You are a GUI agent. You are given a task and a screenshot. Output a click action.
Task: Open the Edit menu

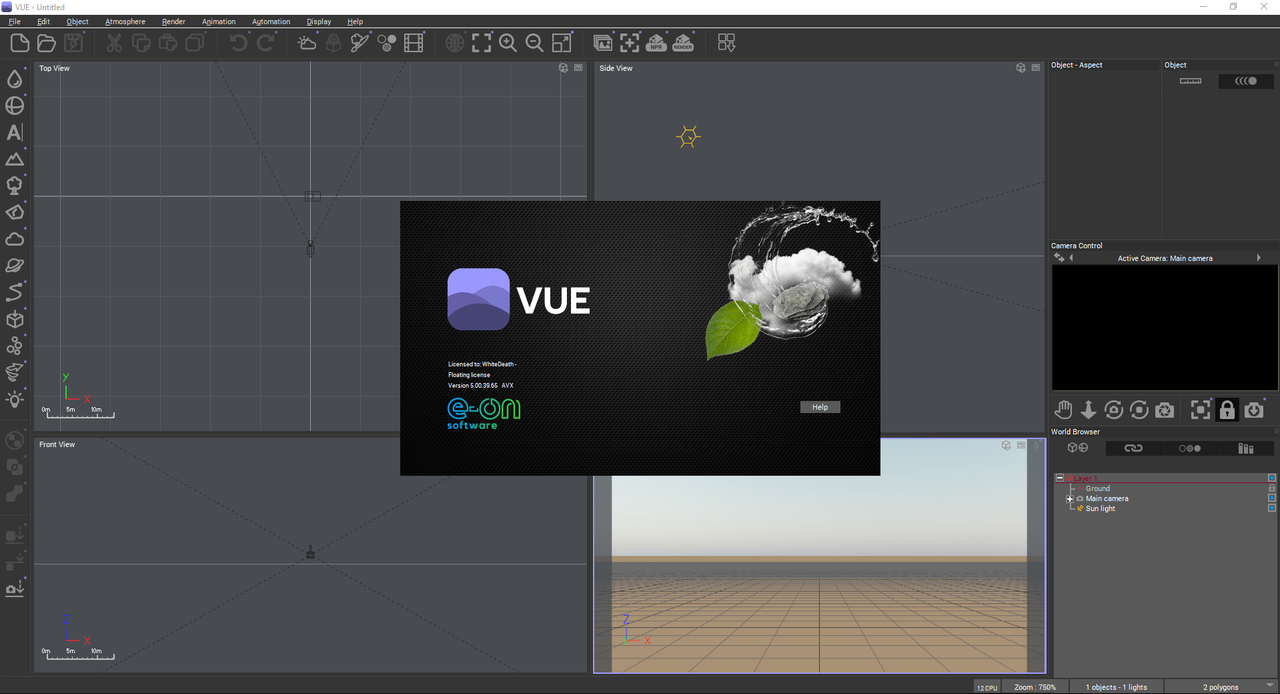tap(43, 21)
